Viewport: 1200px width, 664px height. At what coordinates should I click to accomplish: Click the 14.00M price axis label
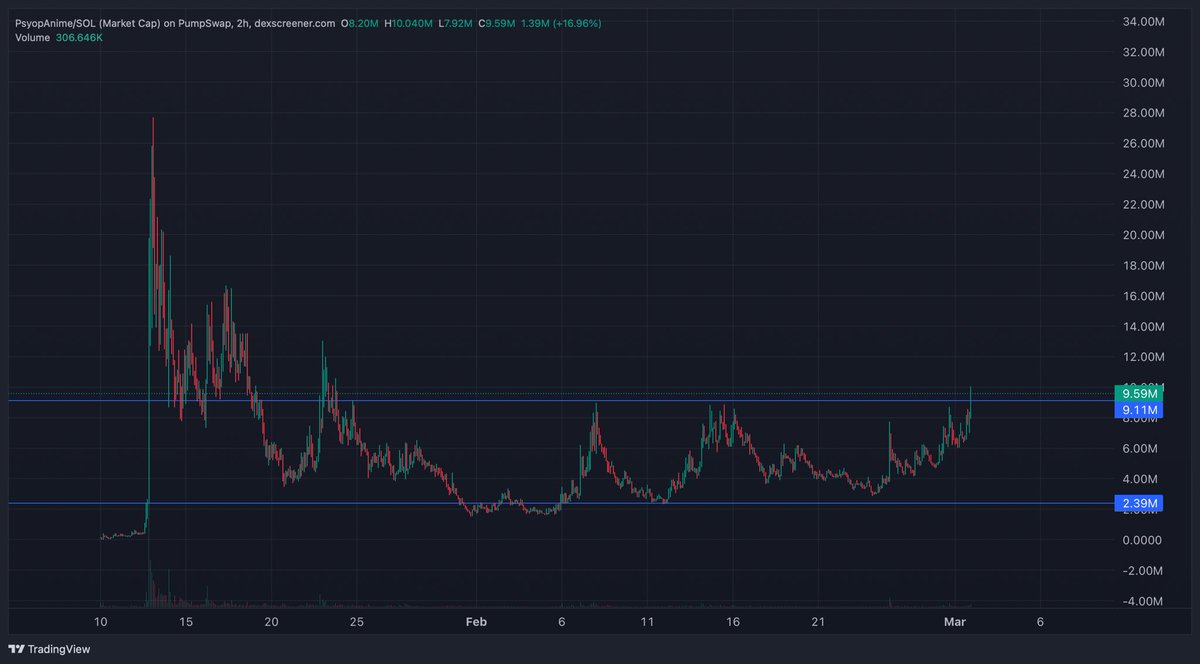pos(1144,327)
